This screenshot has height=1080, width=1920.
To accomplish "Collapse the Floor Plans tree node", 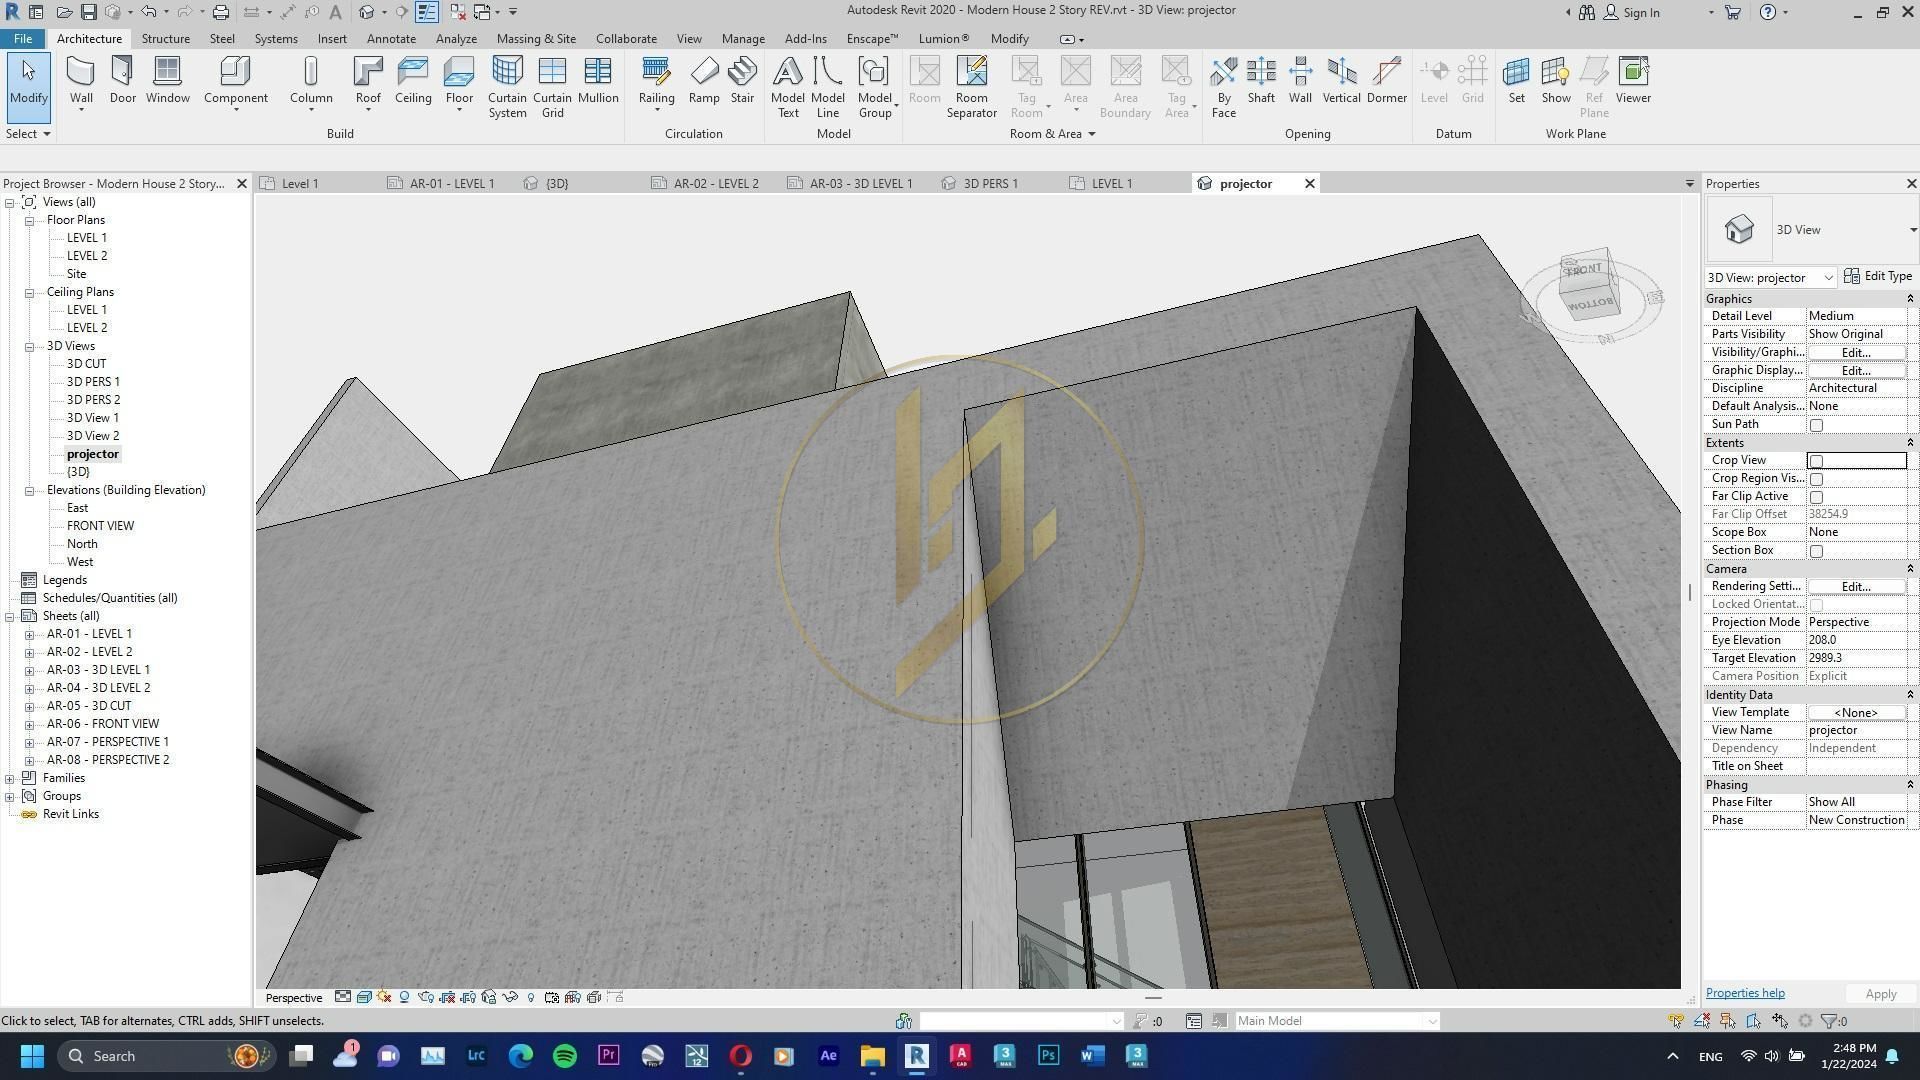I will (x=30, y=220).
